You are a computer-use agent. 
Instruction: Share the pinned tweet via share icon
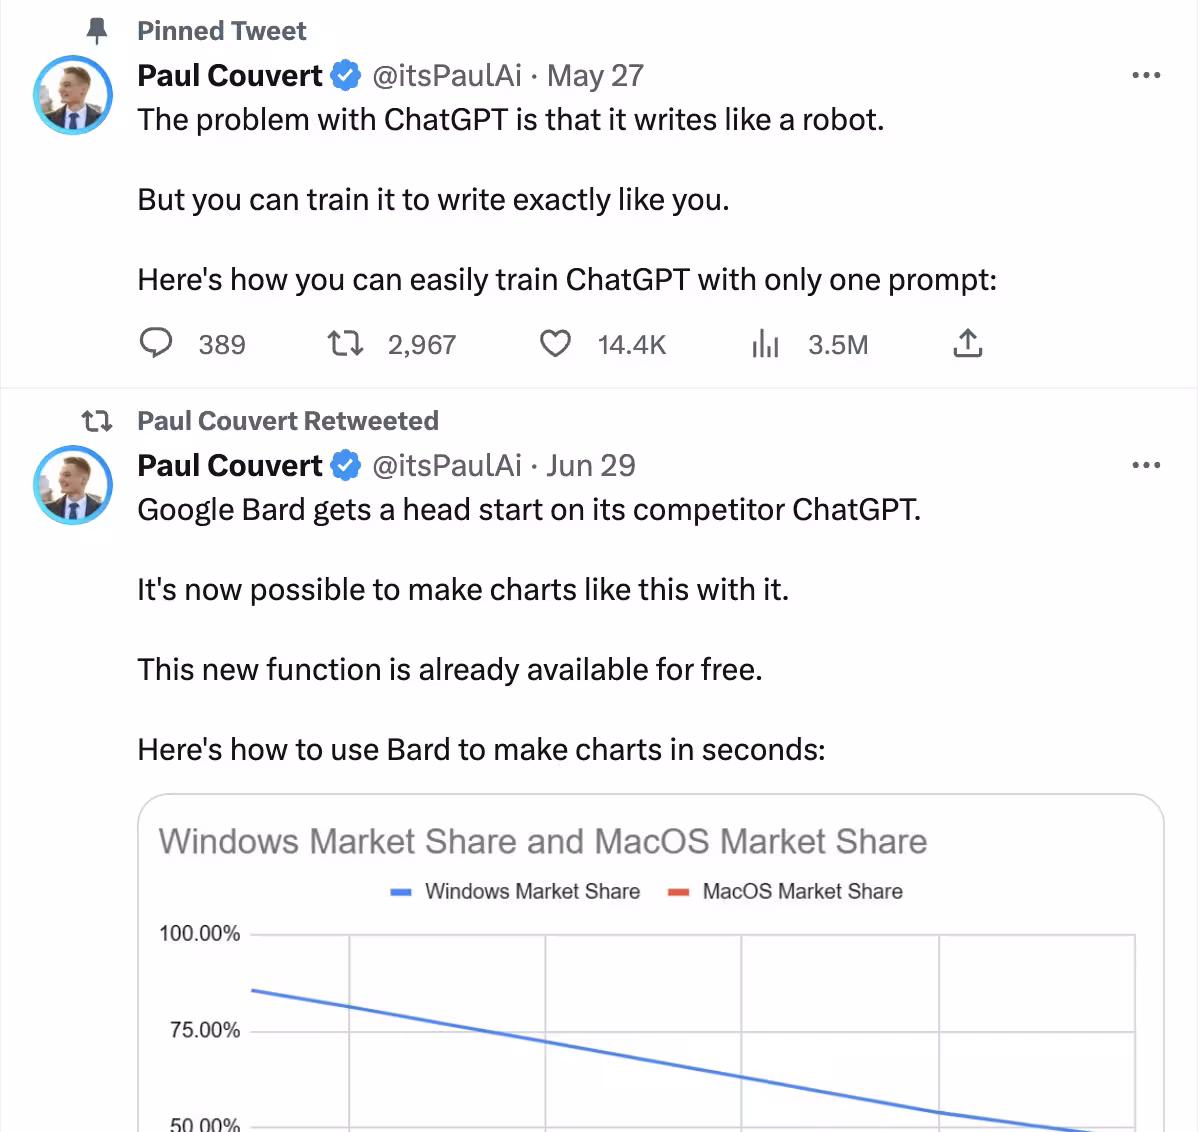point(967,344)
